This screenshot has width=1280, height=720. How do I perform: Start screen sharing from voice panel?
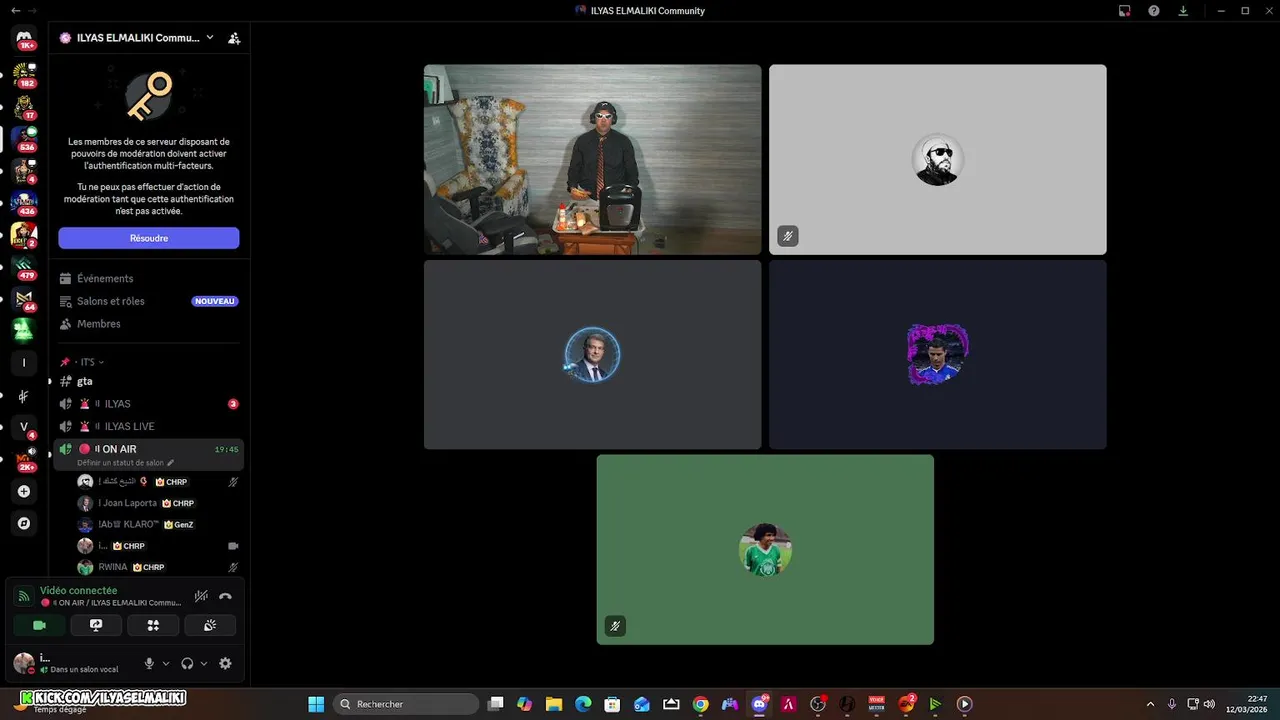tap(96, 625)
